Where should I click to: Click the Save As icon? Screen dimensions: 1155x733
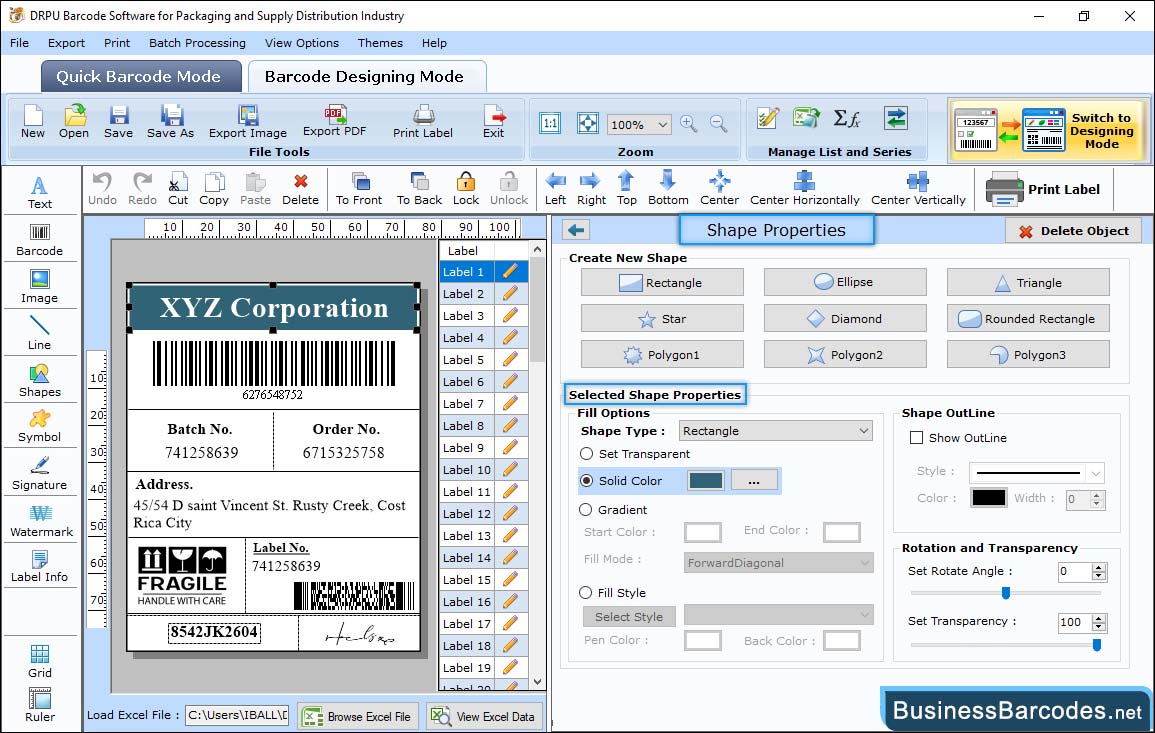click(x=171, y=116)
